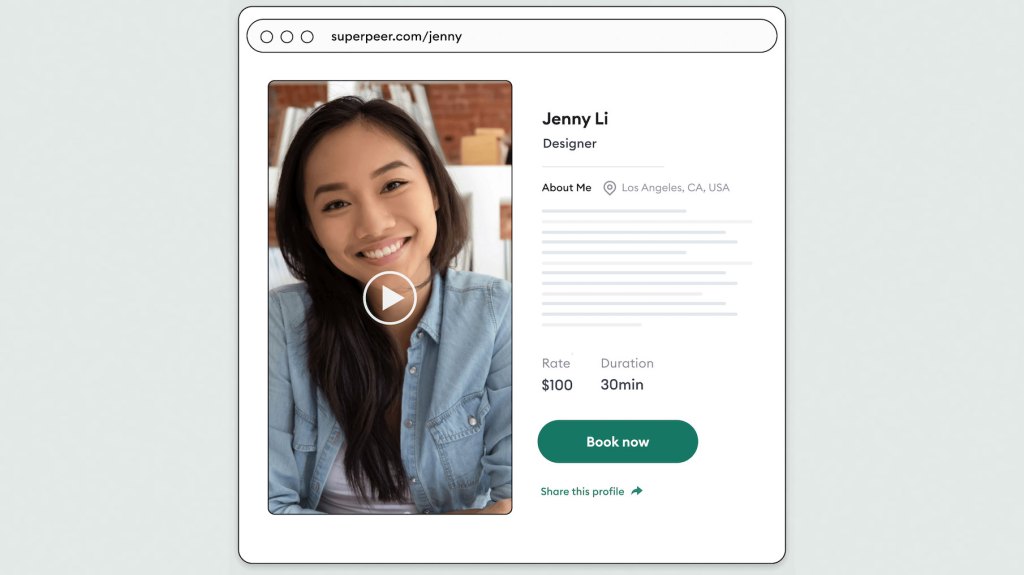This screenshot has width=1024, height=575.
Task: Click the Los Angeles, CA, USA location
Action: tap(676, 188)
